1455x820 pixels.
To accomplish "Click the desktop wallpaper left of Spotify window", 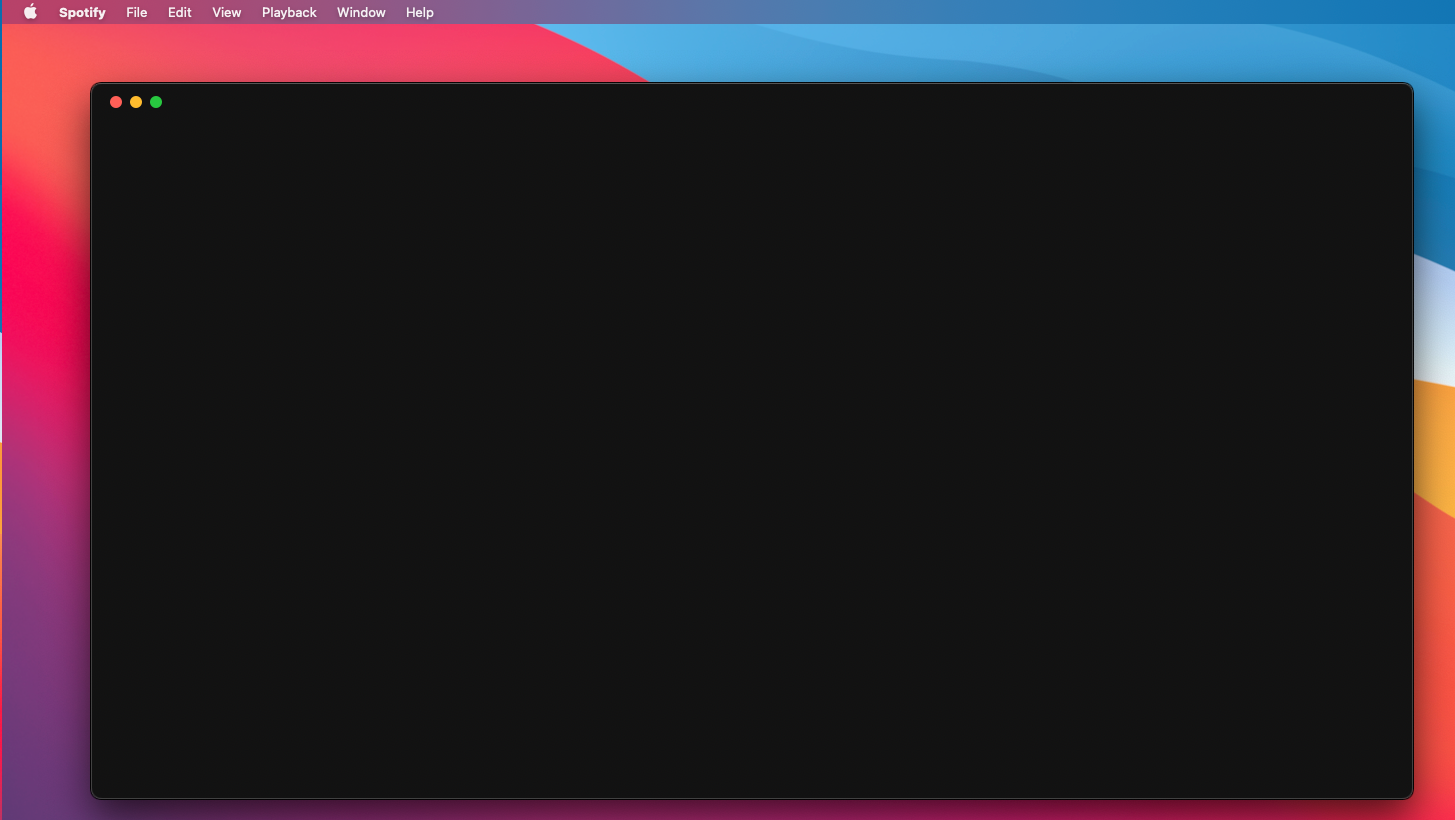I will click(x=45, y=440).
